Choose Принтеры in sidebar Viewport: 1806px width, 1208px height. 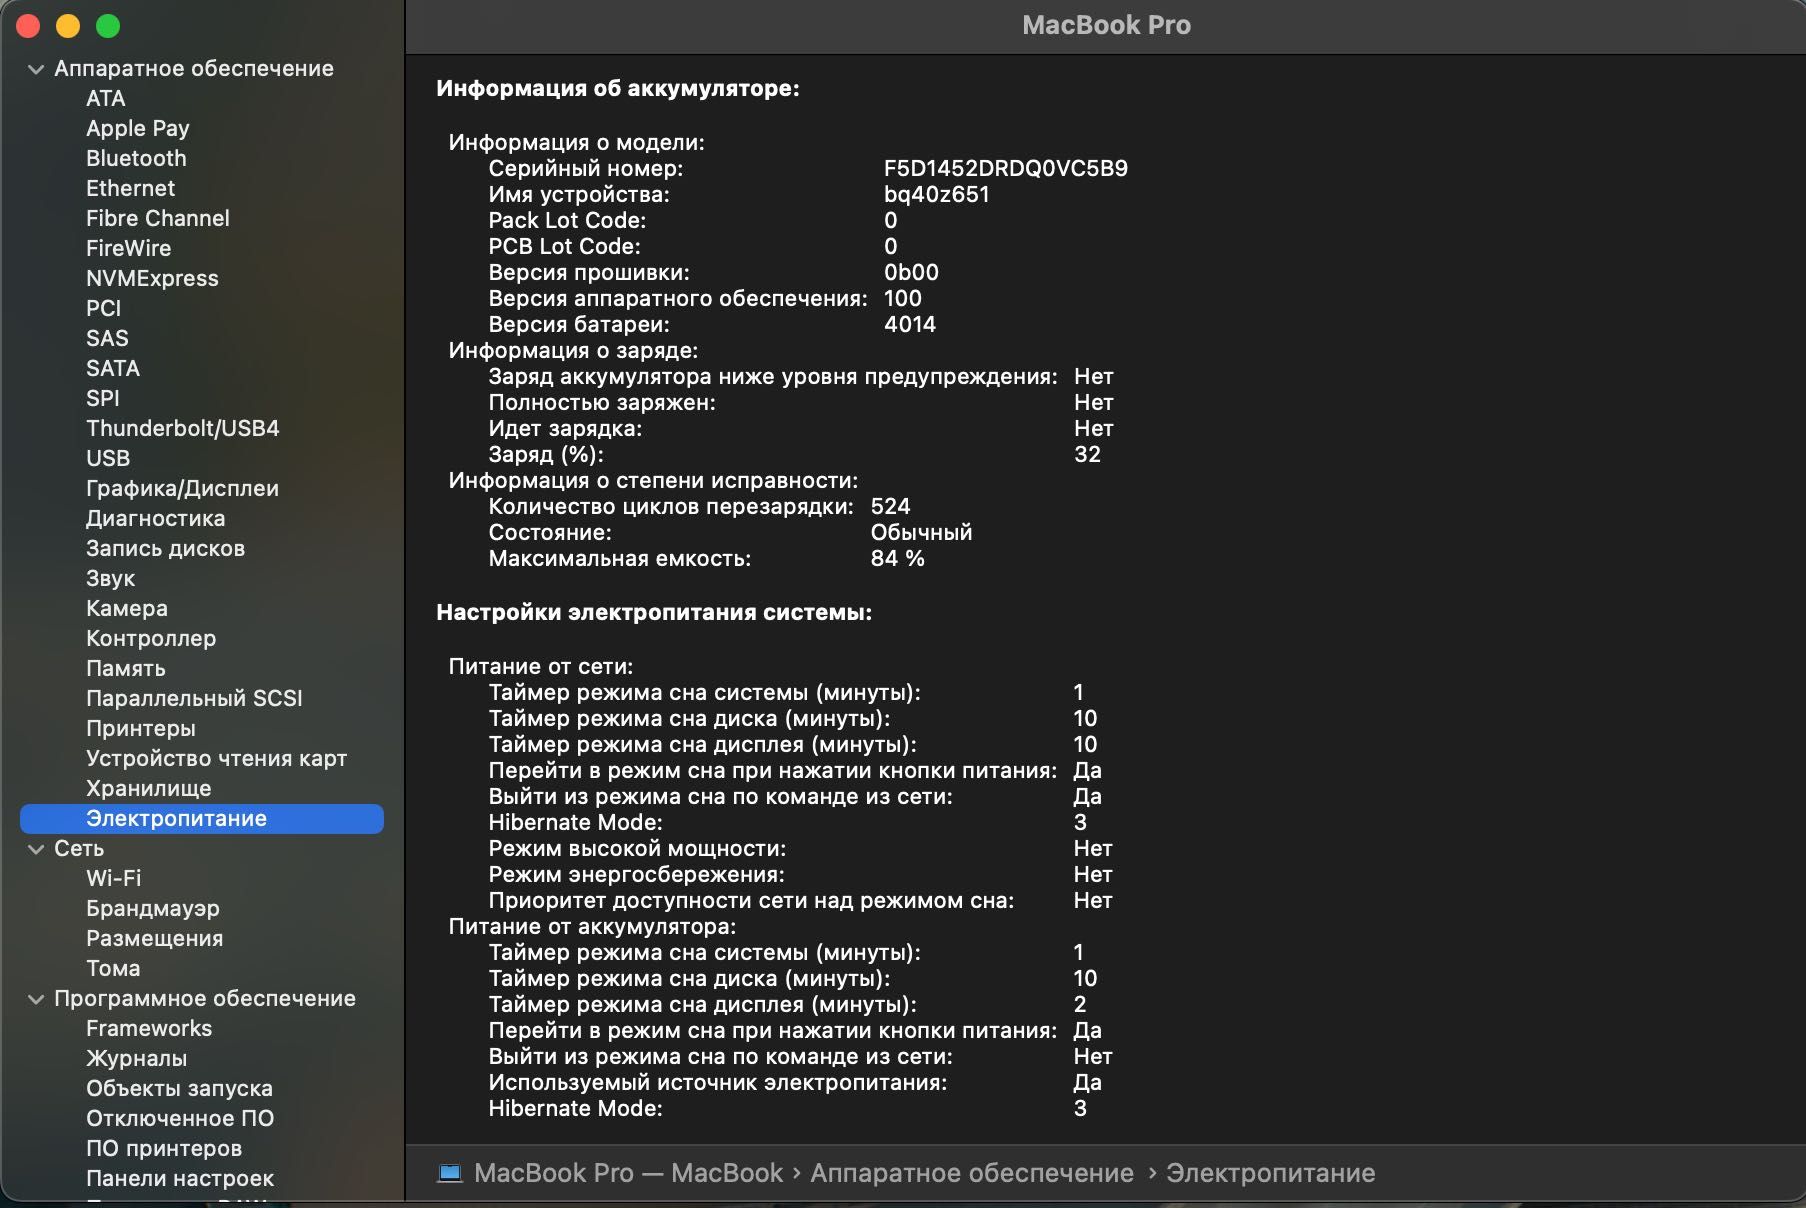point(141,728)
